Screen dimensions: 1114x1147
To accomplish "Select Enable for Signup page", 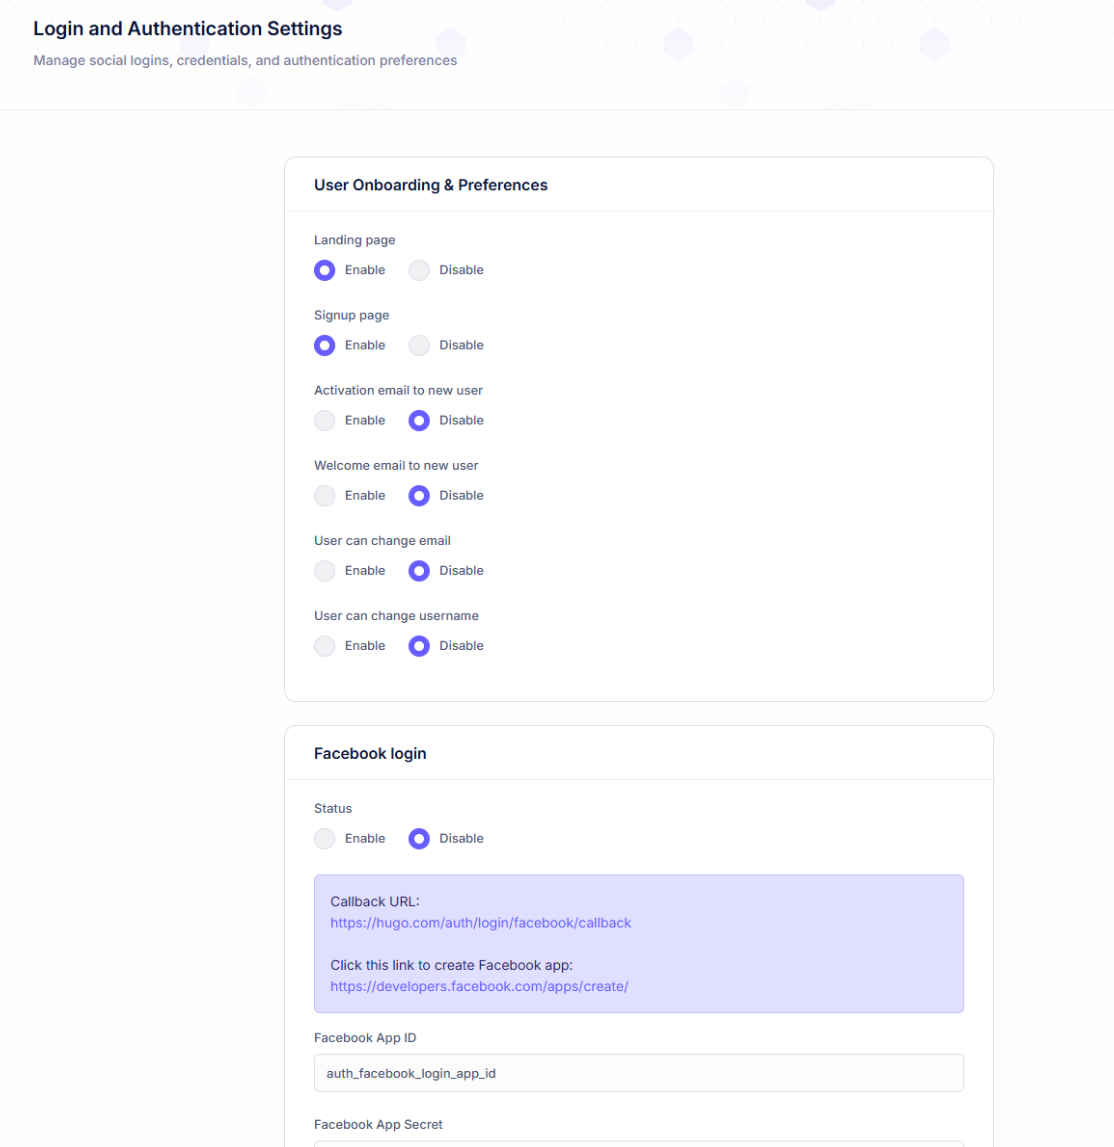I will point(324,345).
